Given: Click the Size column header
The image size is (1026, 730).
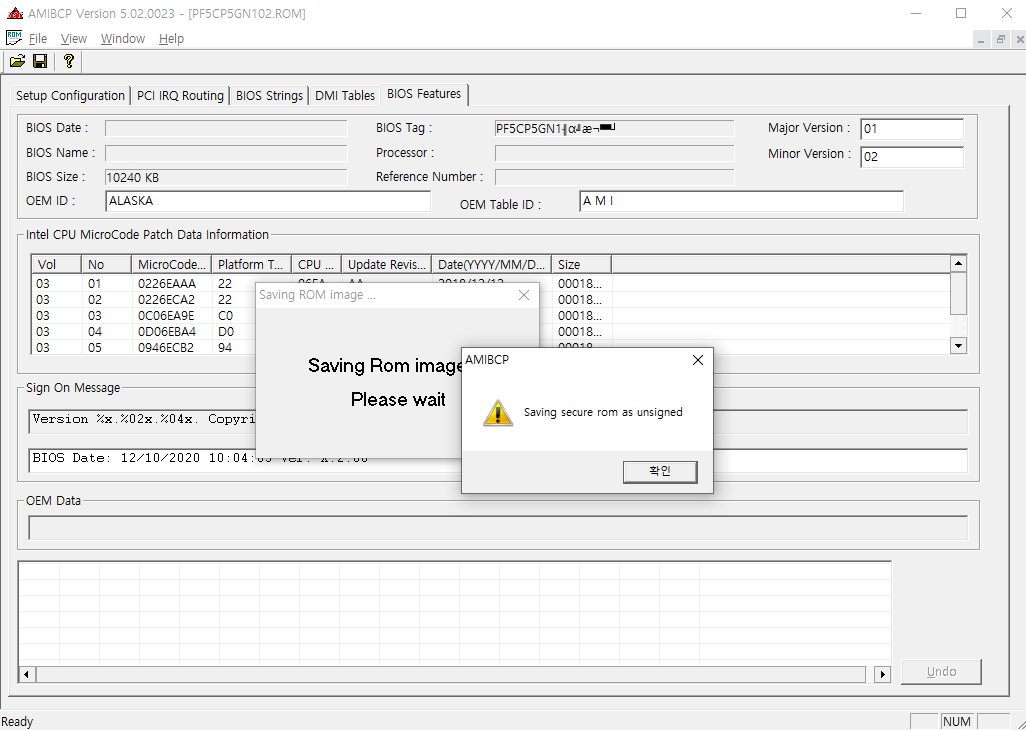Looking at the screenshot, I should (x=582, y=264).
